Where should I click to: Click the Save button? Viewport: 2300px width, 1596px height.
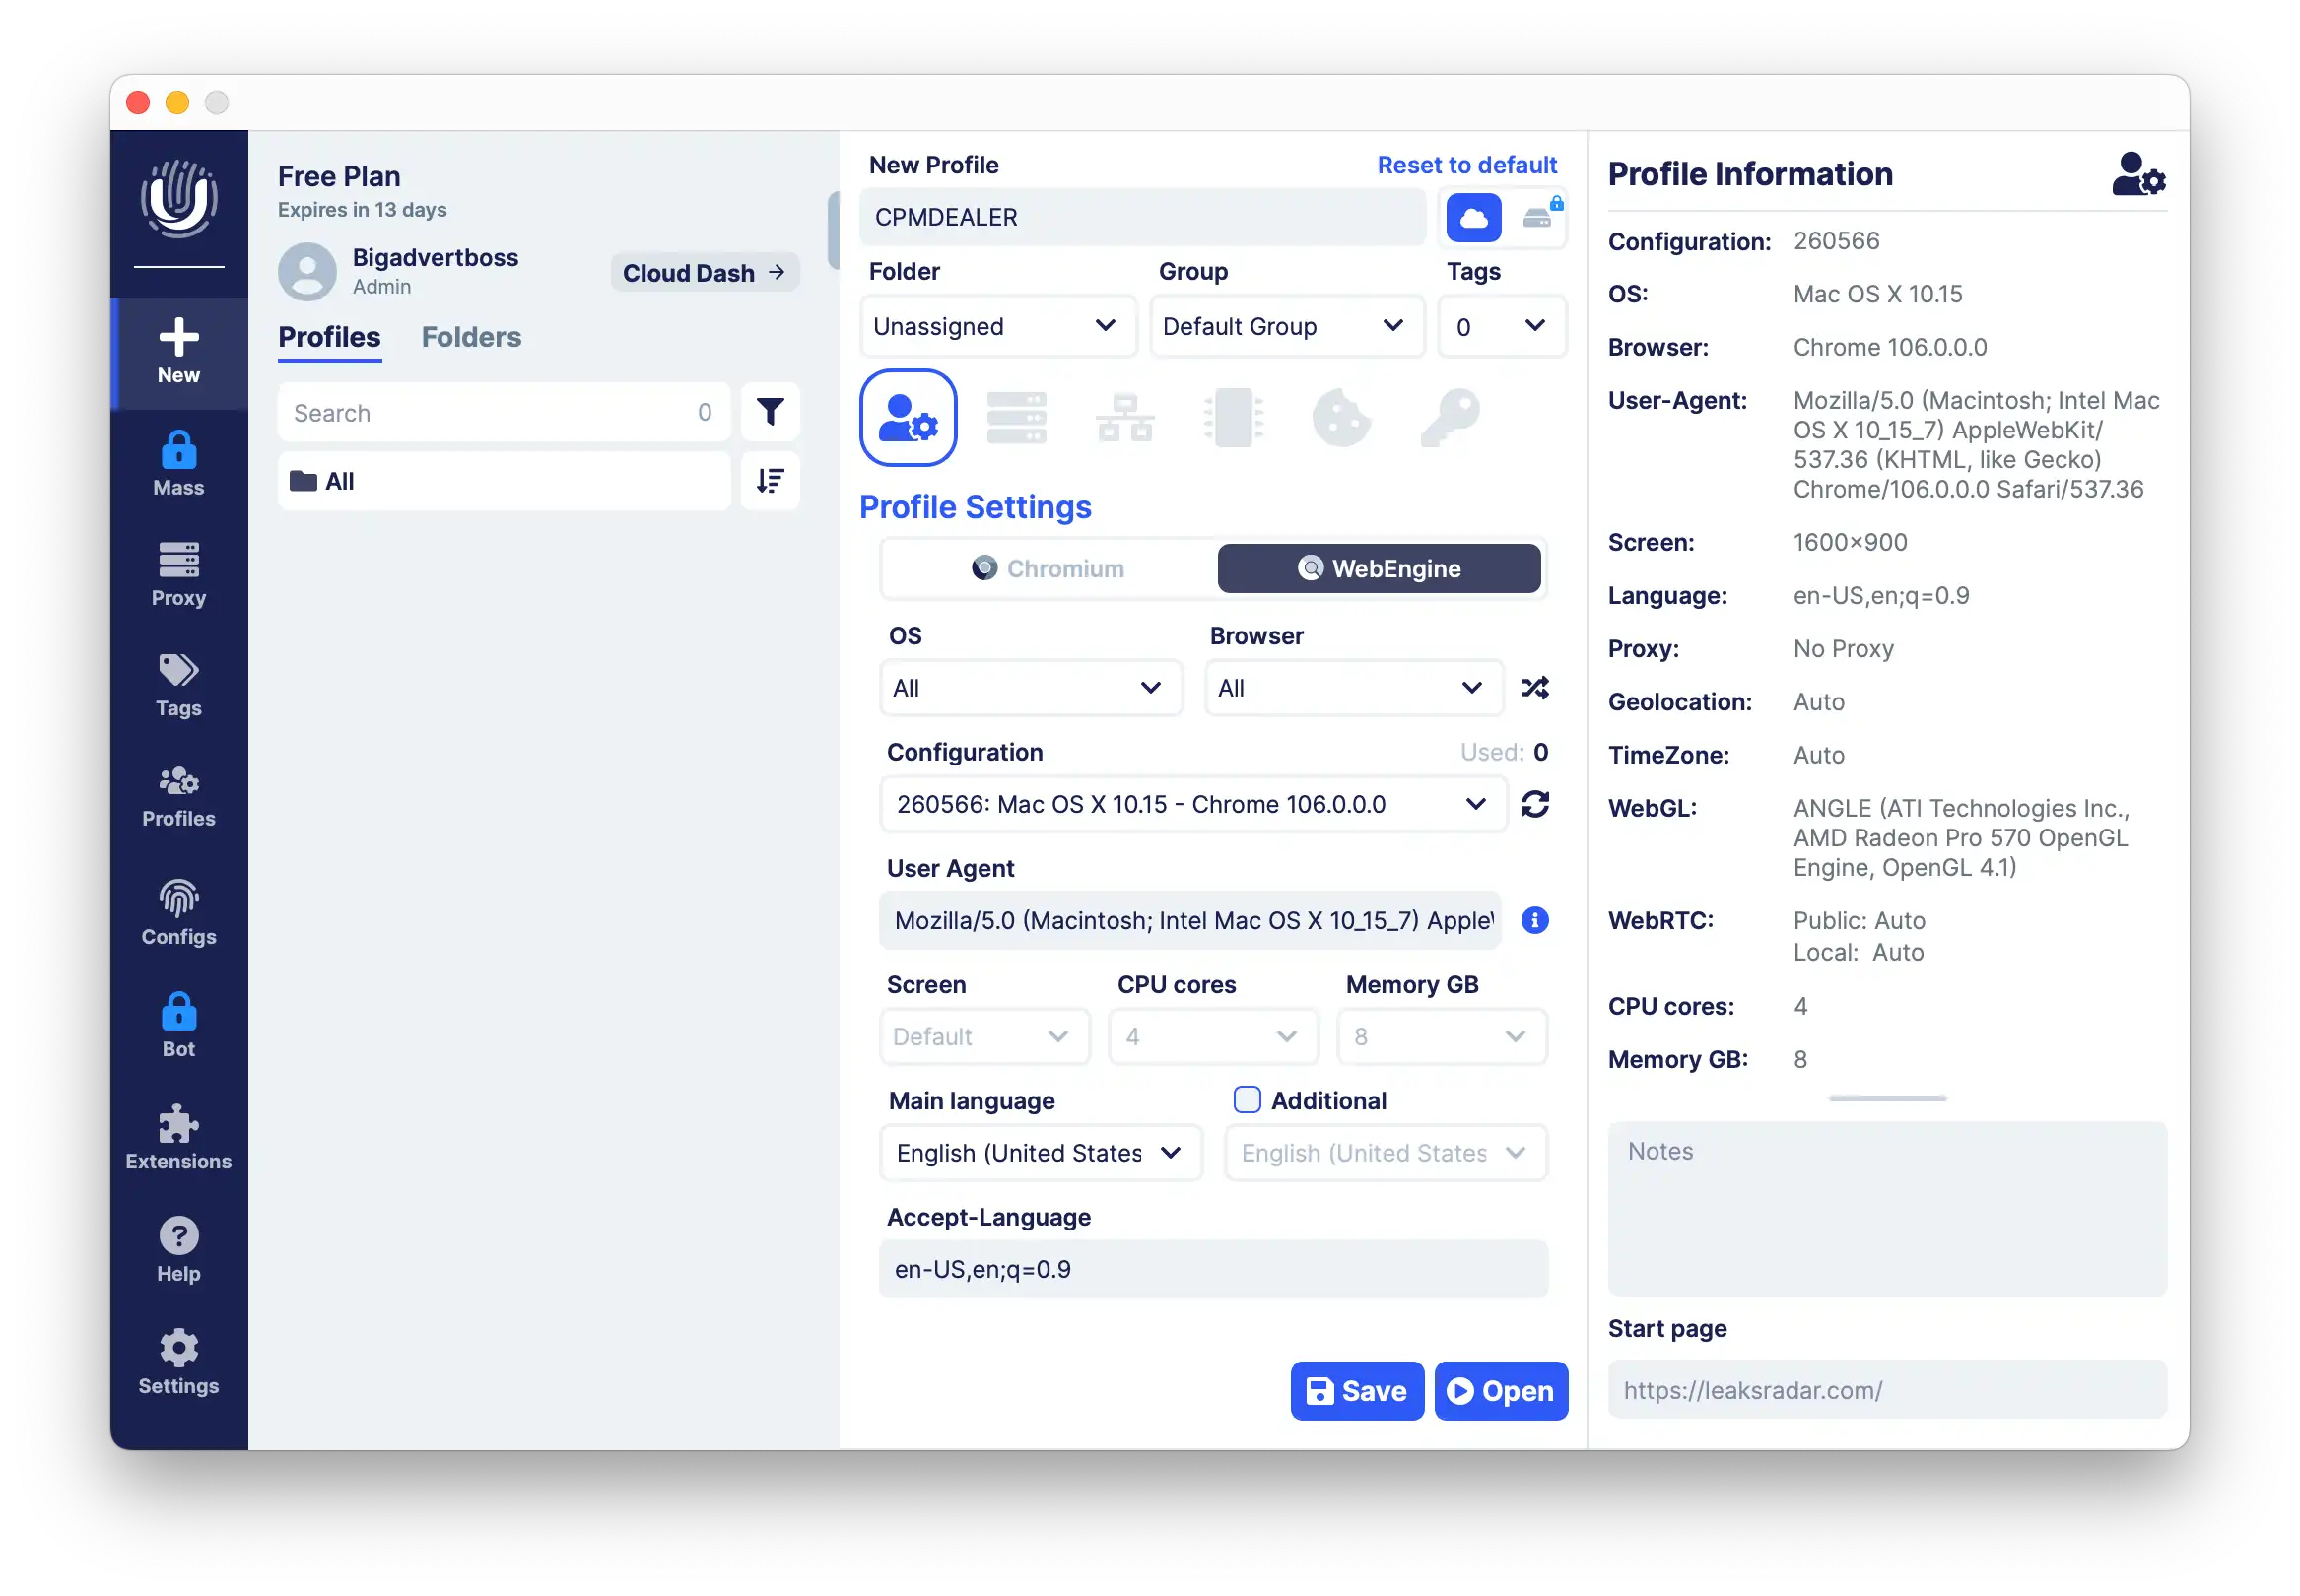(x=1356, y=1391)
